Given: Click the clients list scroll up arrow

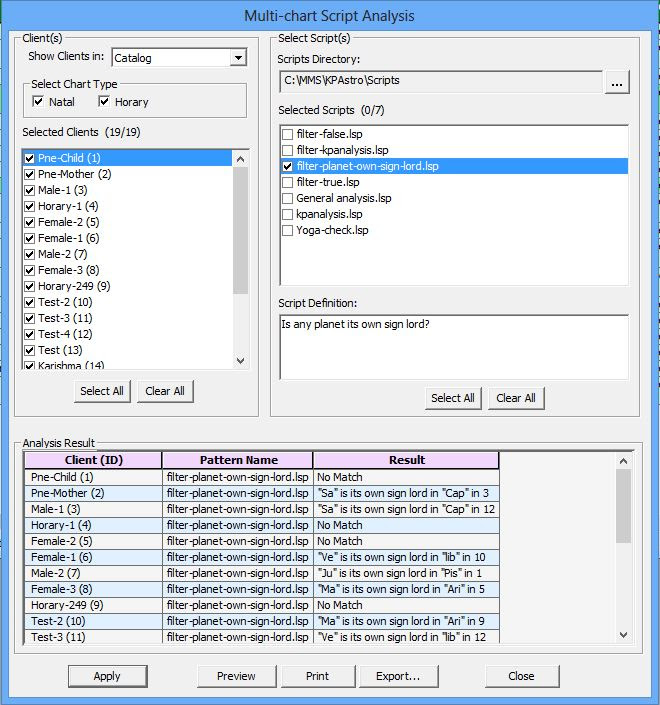Looking at the screenshot, I should (241, 159).
